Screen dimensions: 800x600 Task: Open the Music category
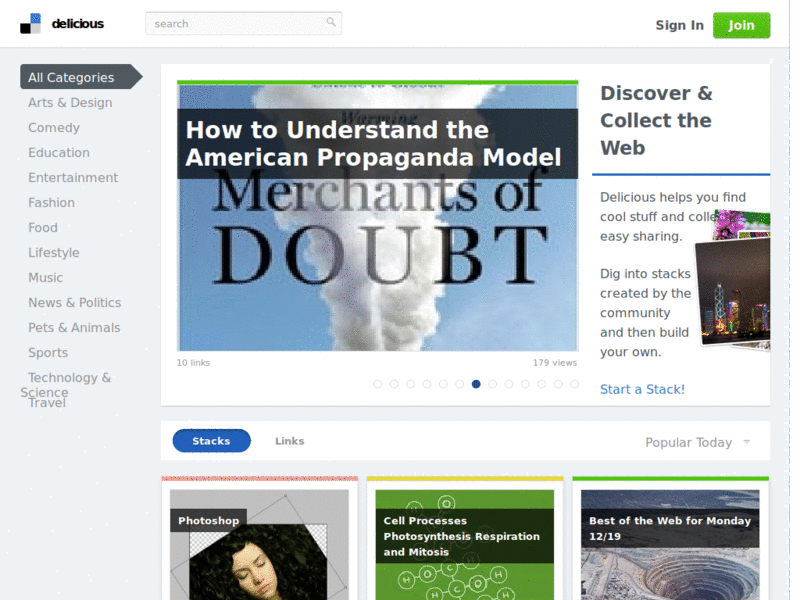coord(45,278)
